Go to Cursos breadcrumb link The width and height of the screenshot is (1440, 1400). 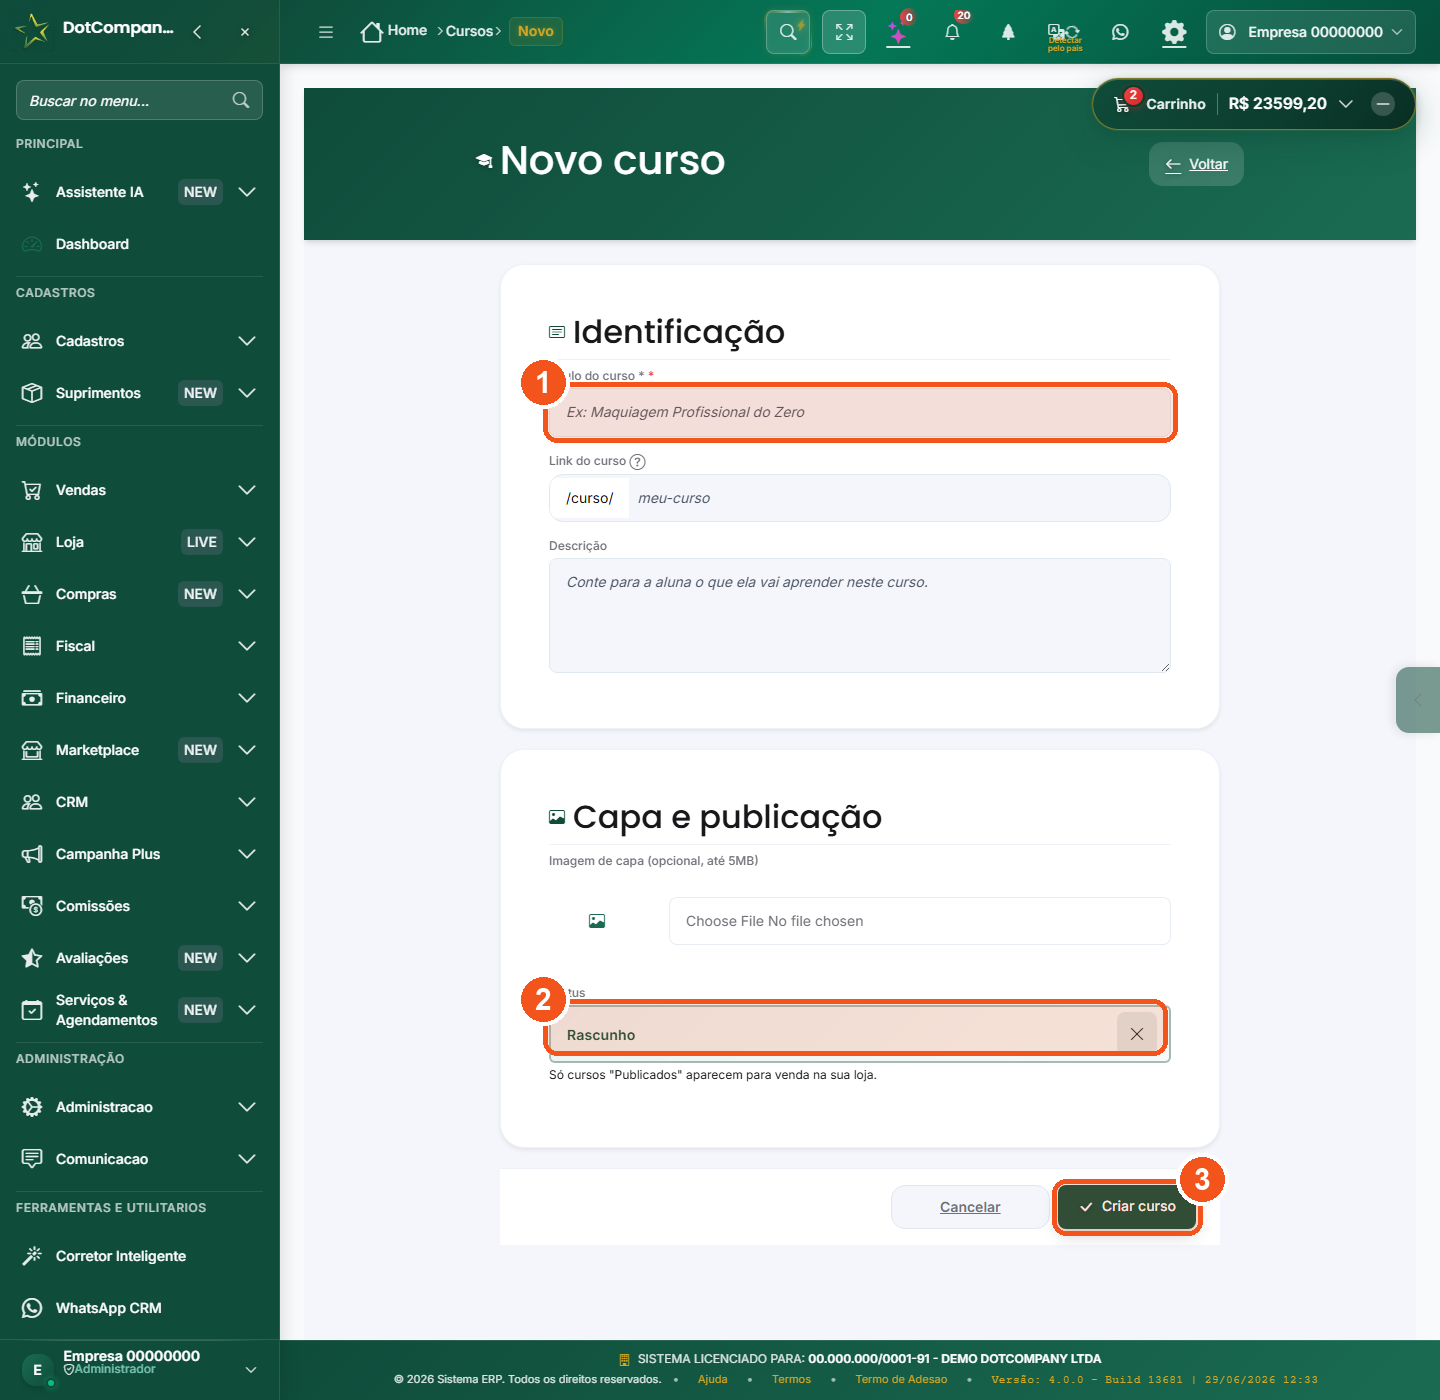[x=469, y=31]
